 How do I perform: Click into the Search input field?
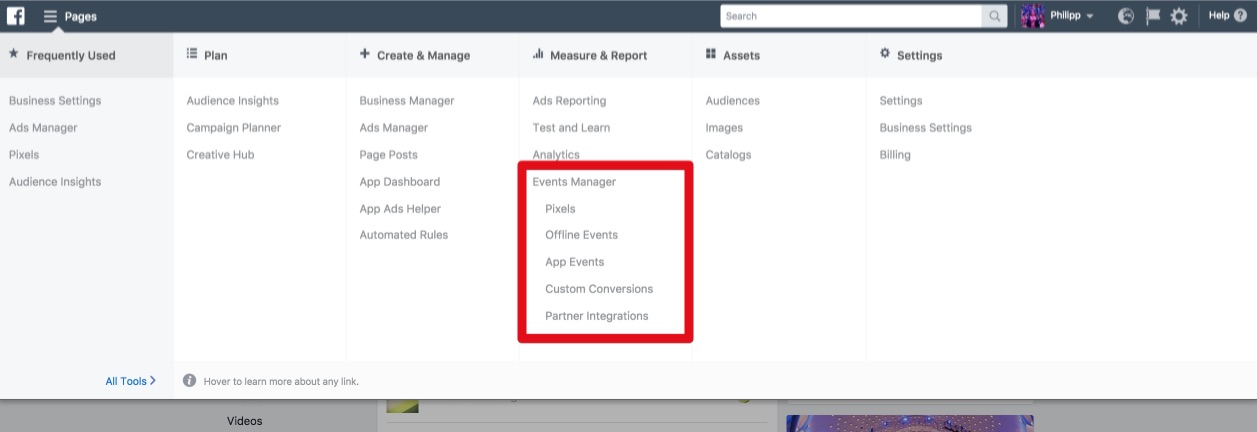(852, 16)
